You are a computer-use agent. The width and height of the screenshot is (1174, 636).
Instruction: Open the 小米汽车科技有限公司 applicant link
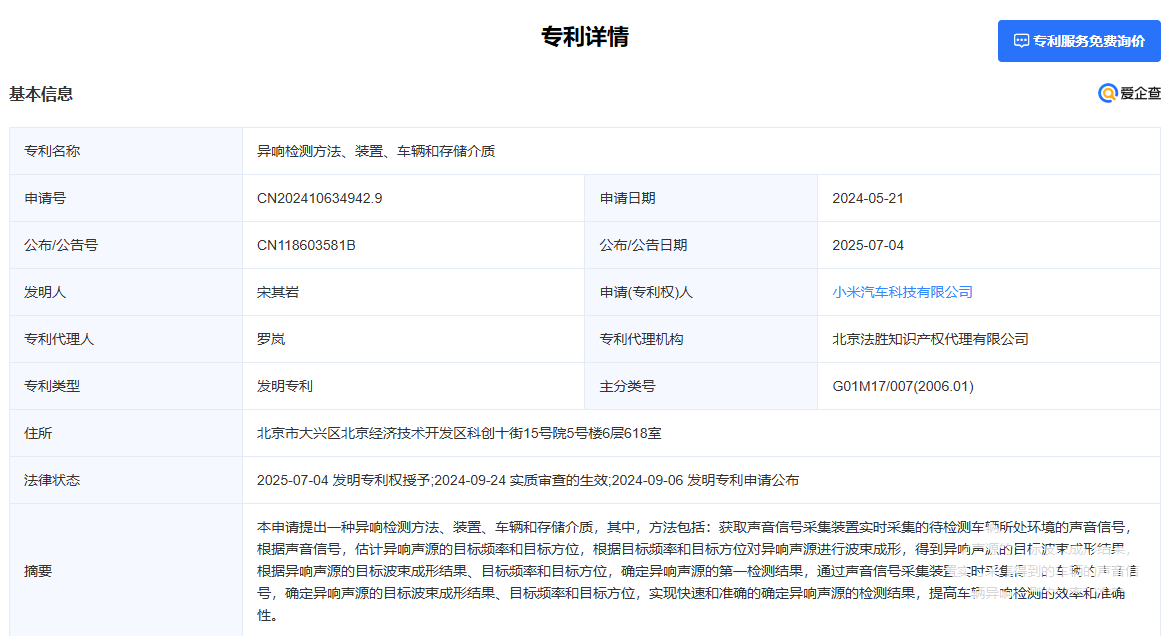[902, 292]
